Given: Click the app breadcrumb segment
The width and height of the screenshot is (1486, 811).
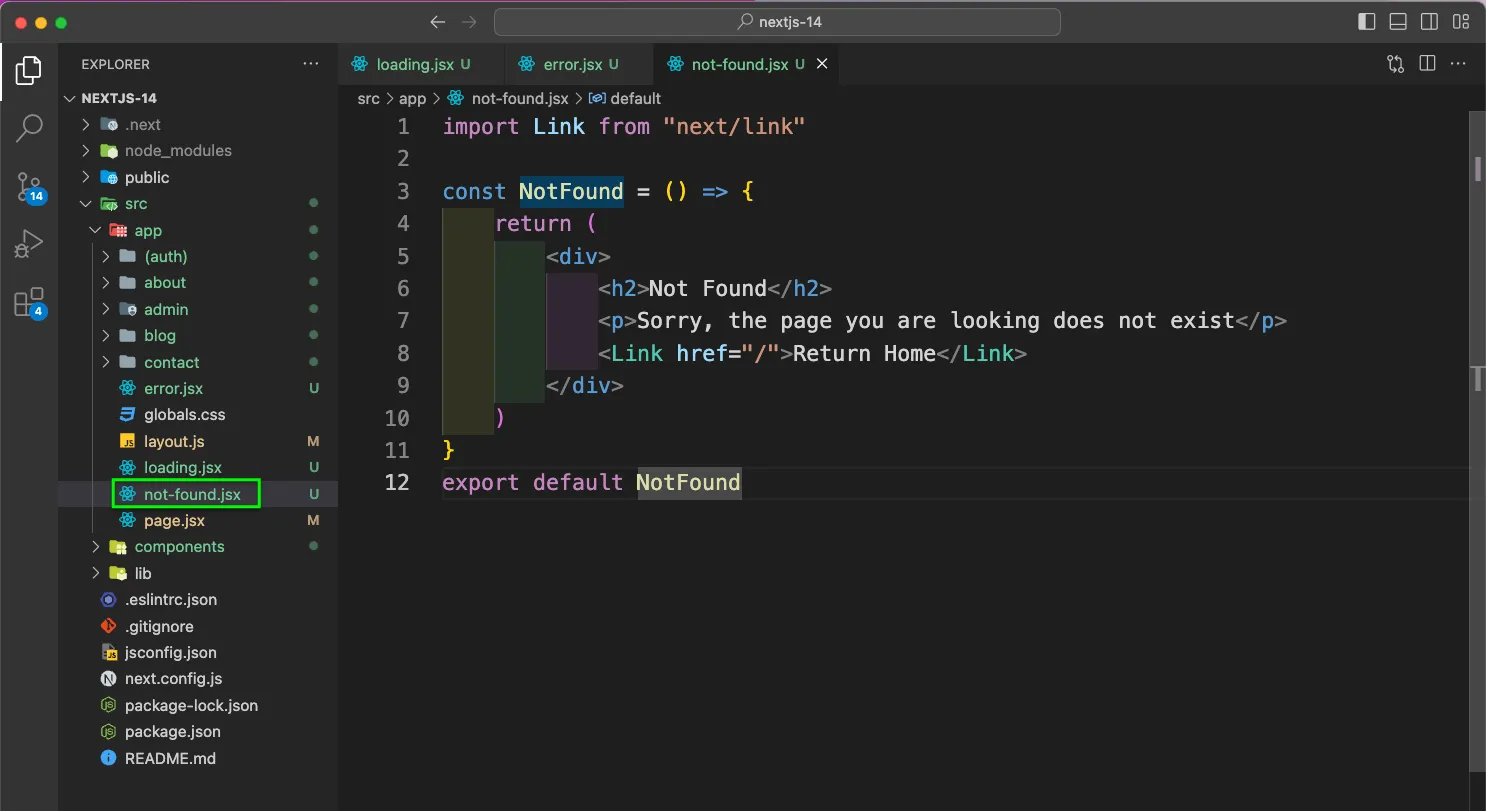Looking at the screenshot, I should click(412, 98).
